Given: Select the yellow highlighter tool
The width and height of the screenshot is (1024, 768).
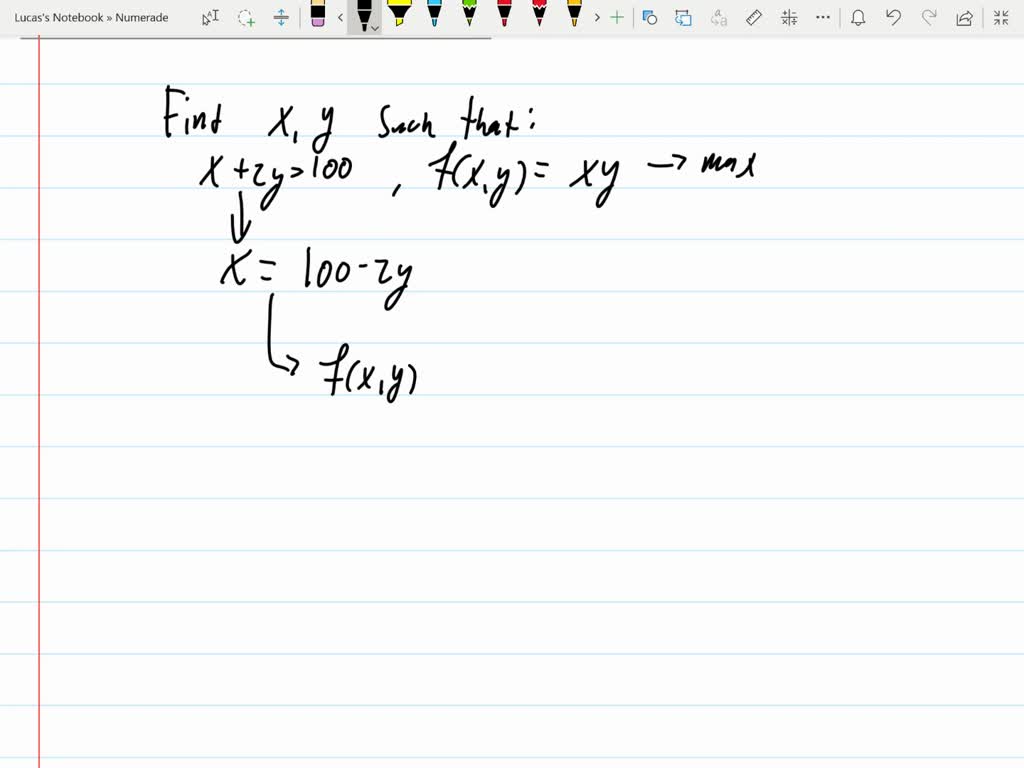Looking at the screenshot, I should tap(402, 17).
